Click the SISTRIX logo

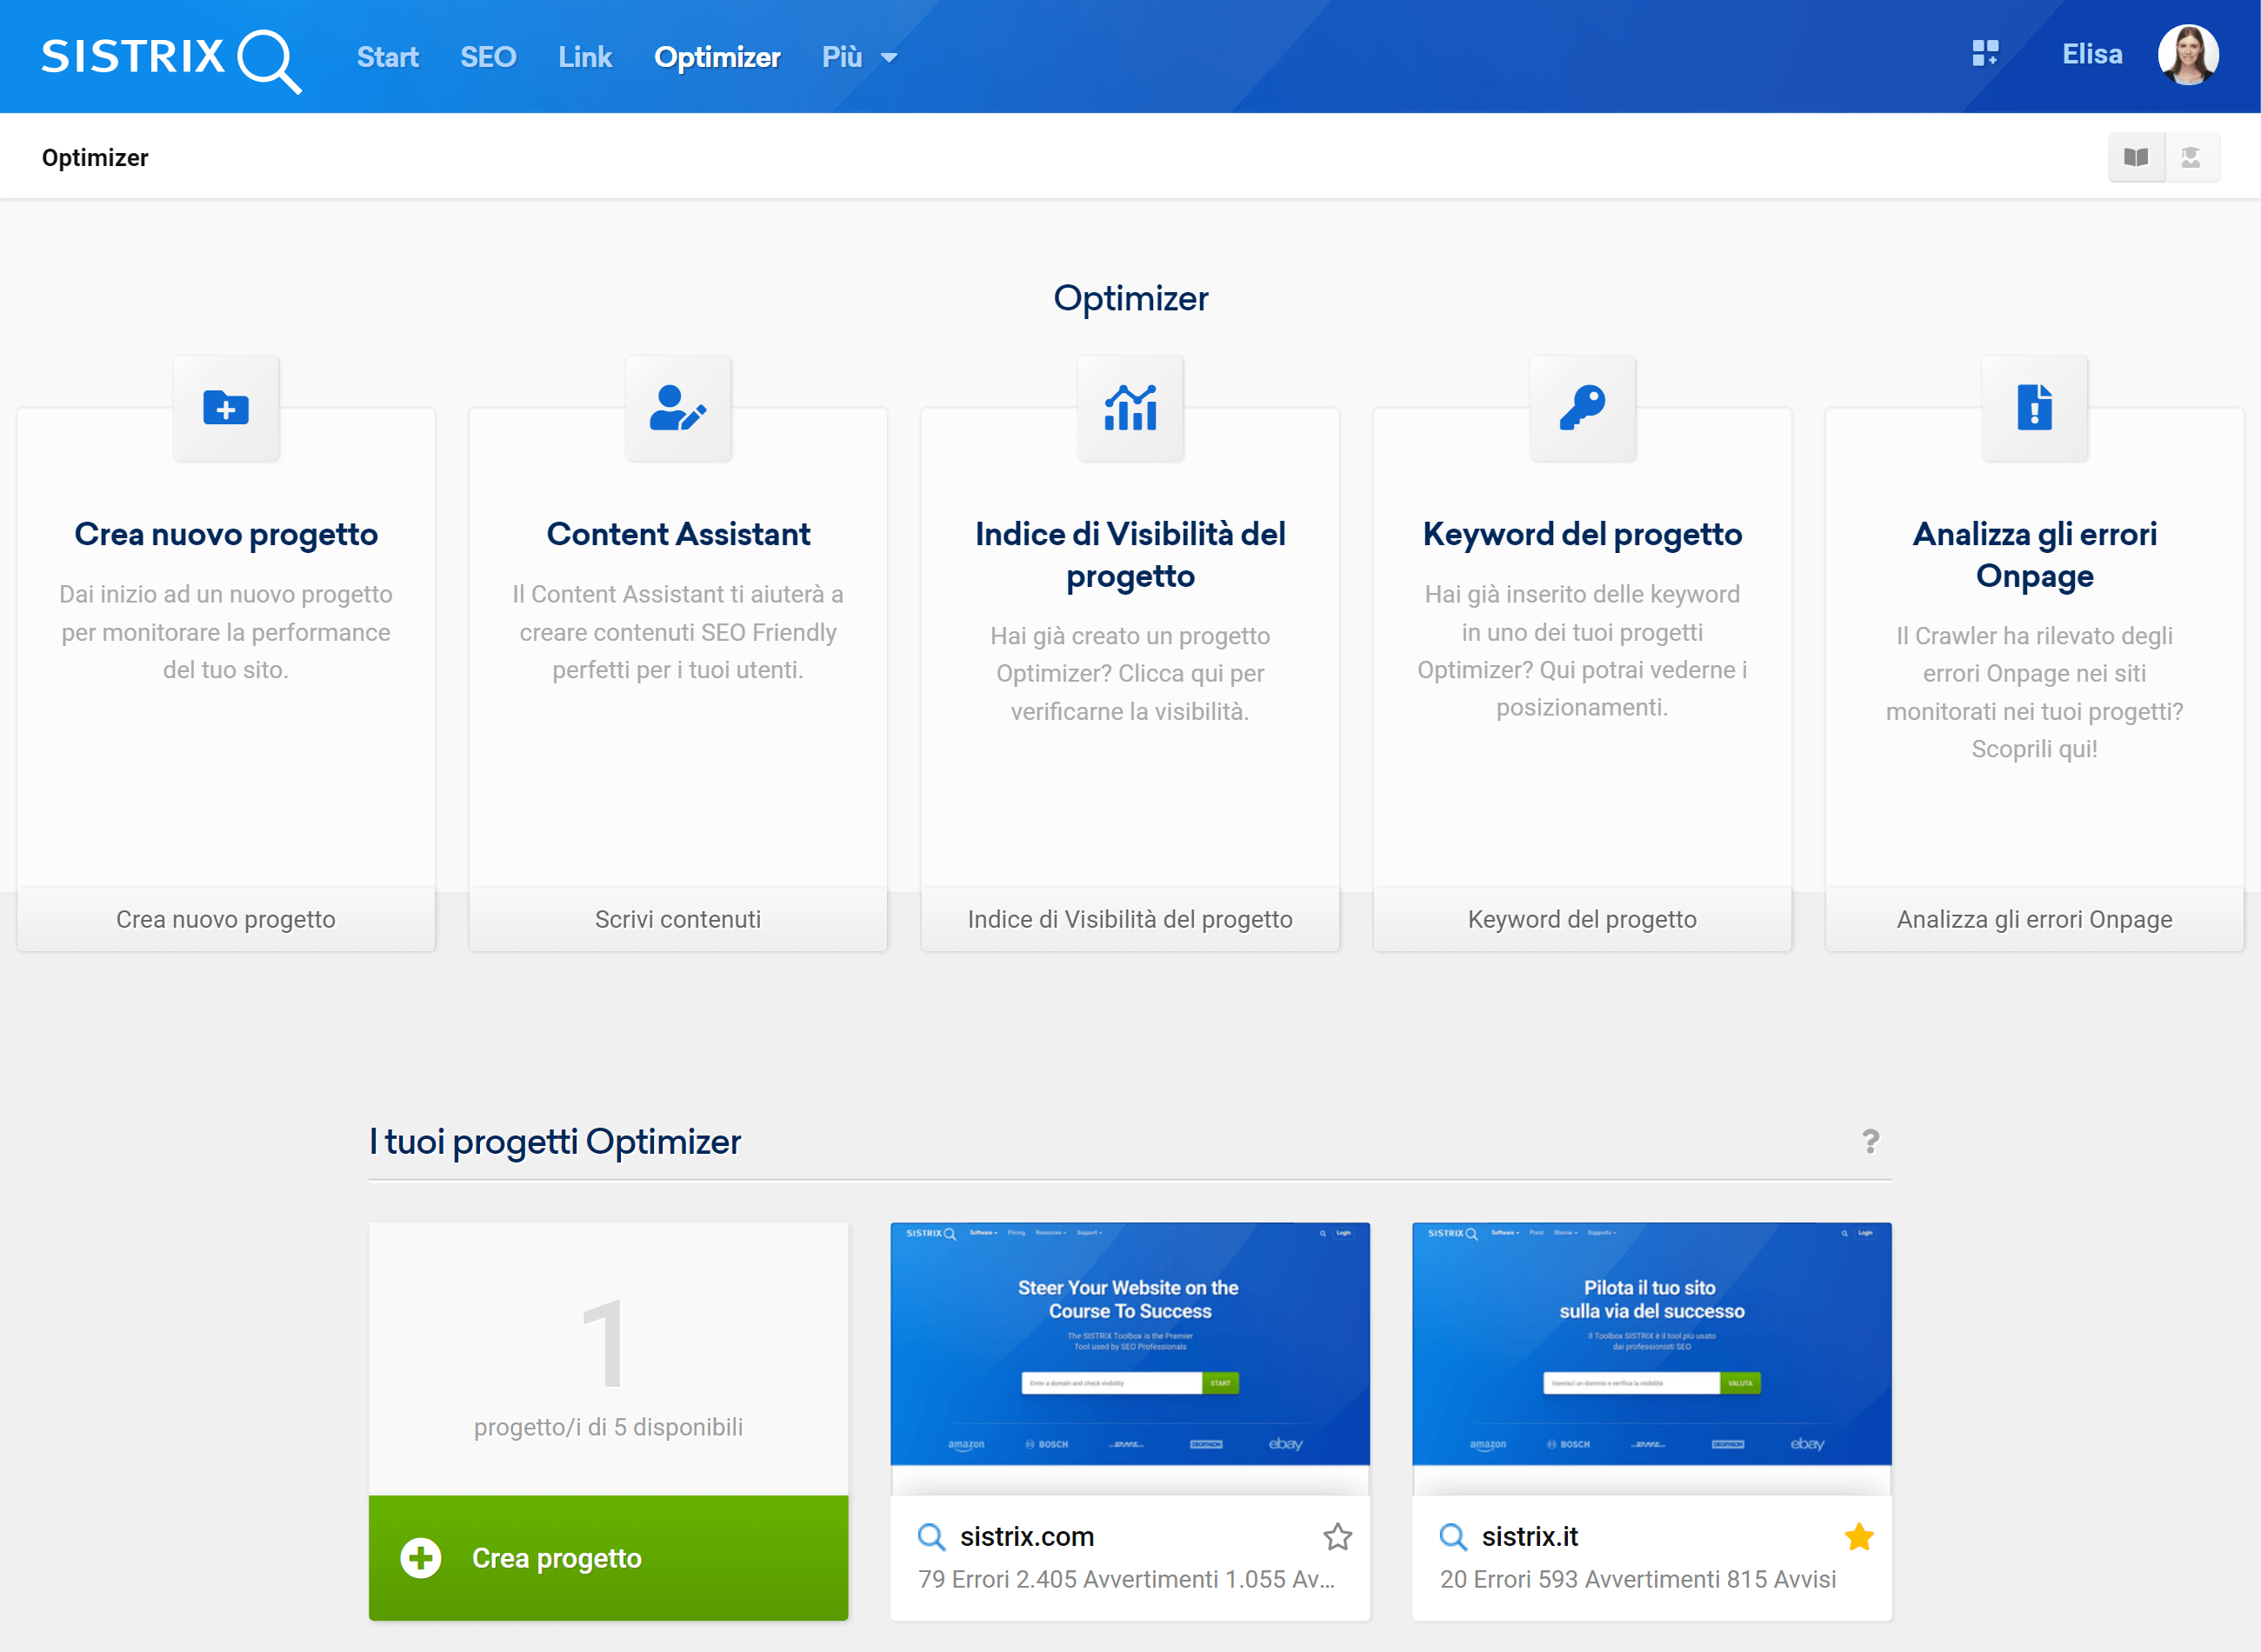[x=171, y=59]
